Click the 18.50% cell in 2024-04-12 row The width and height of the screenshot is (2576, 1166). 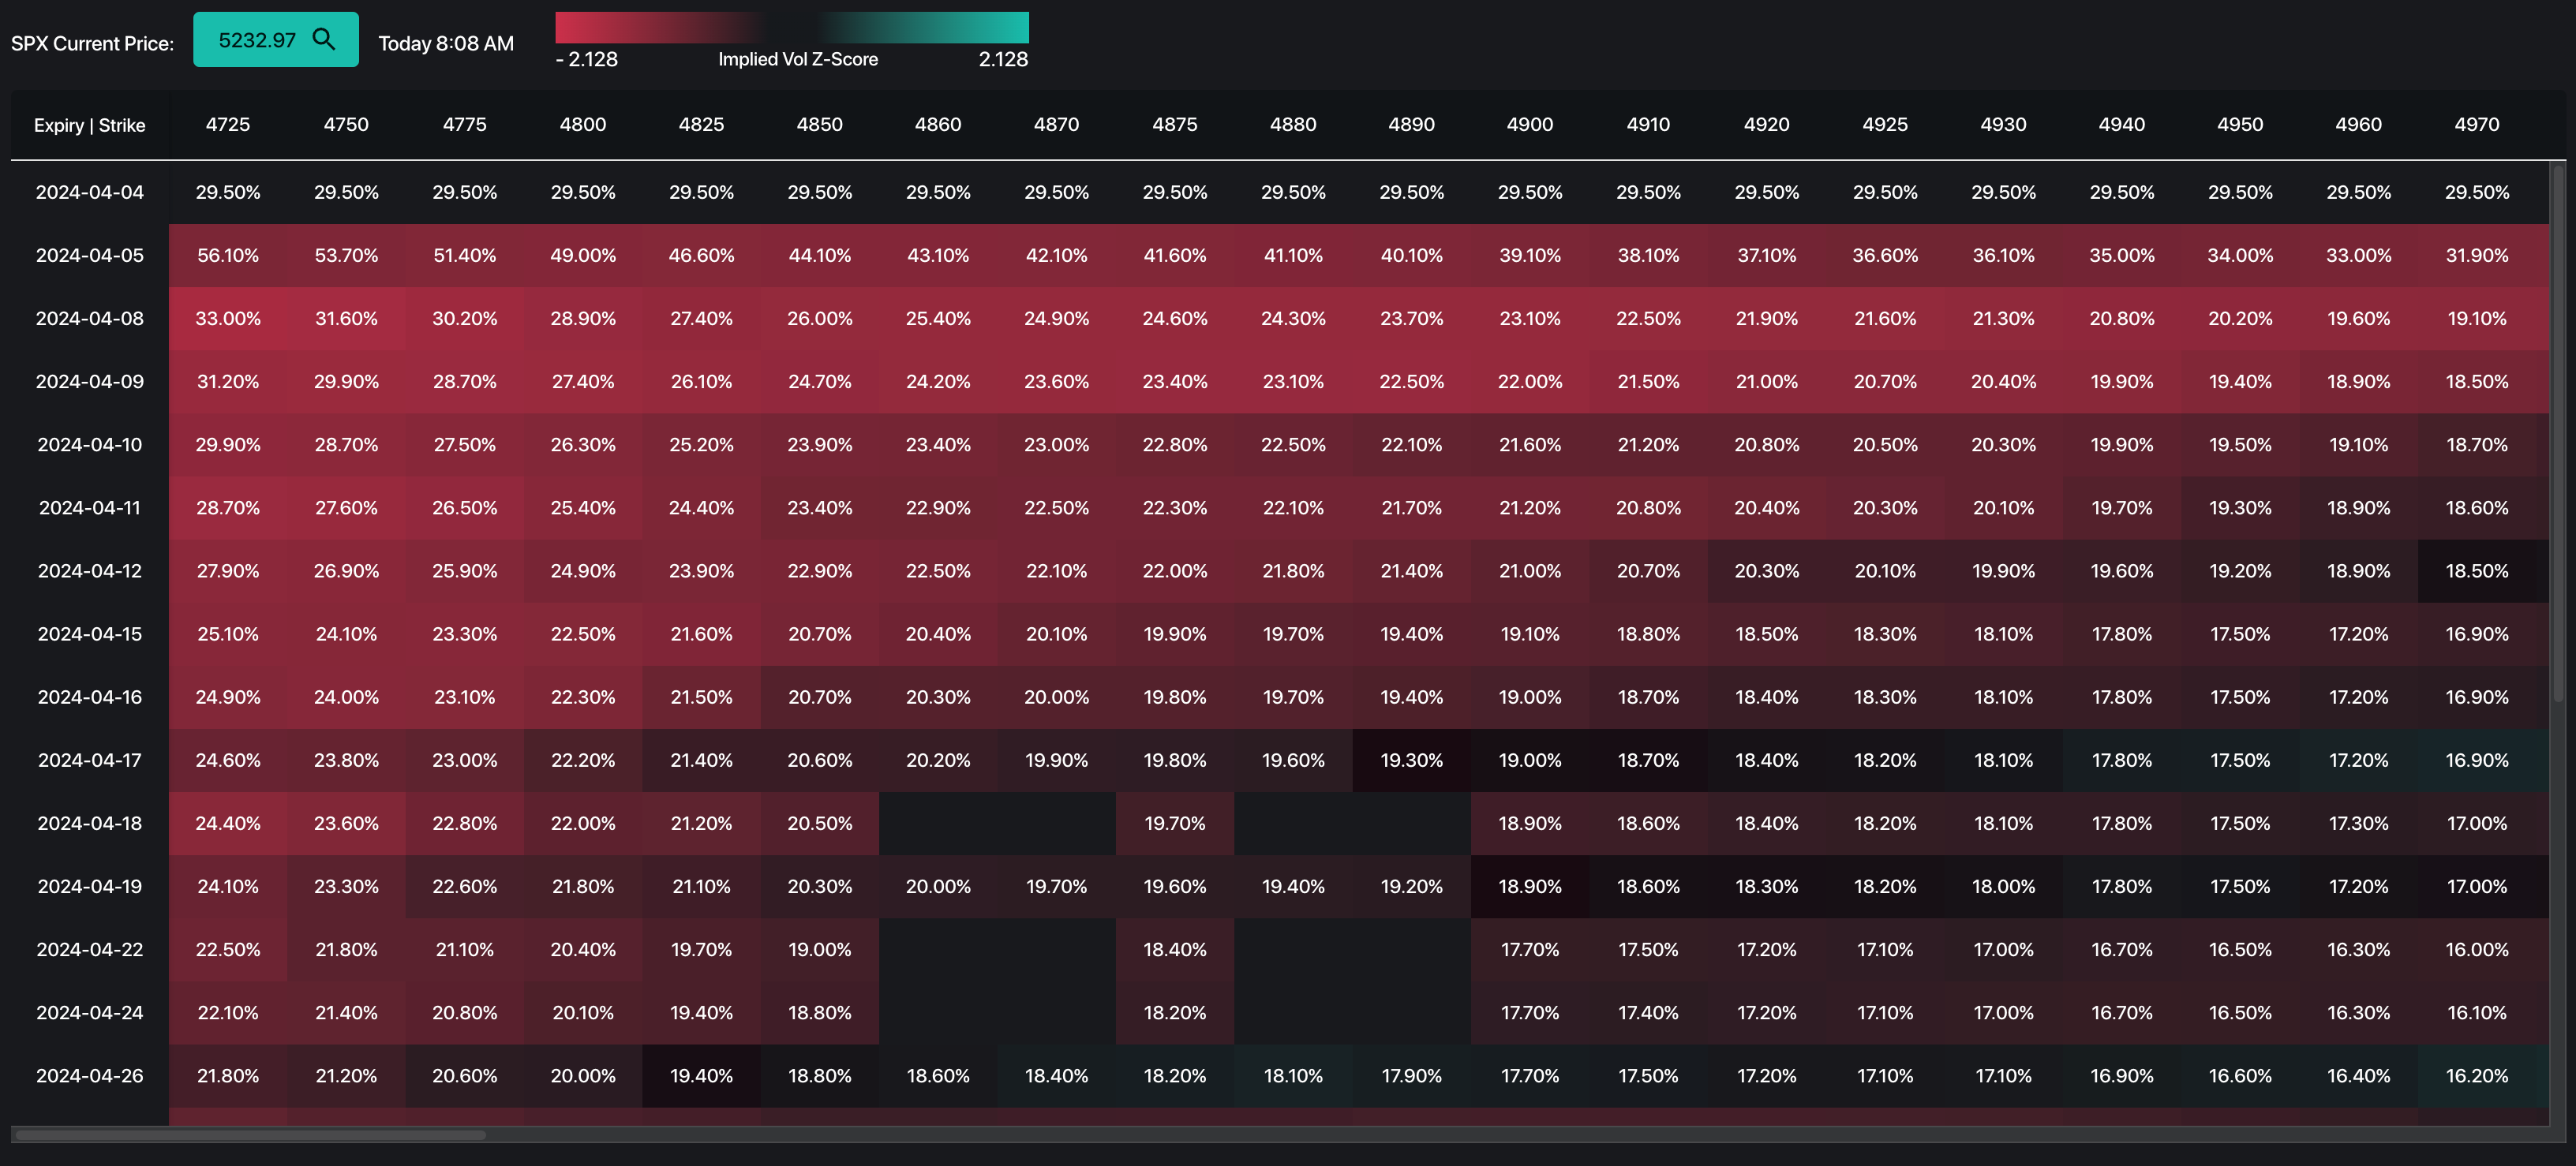(x=2476, y=571)
